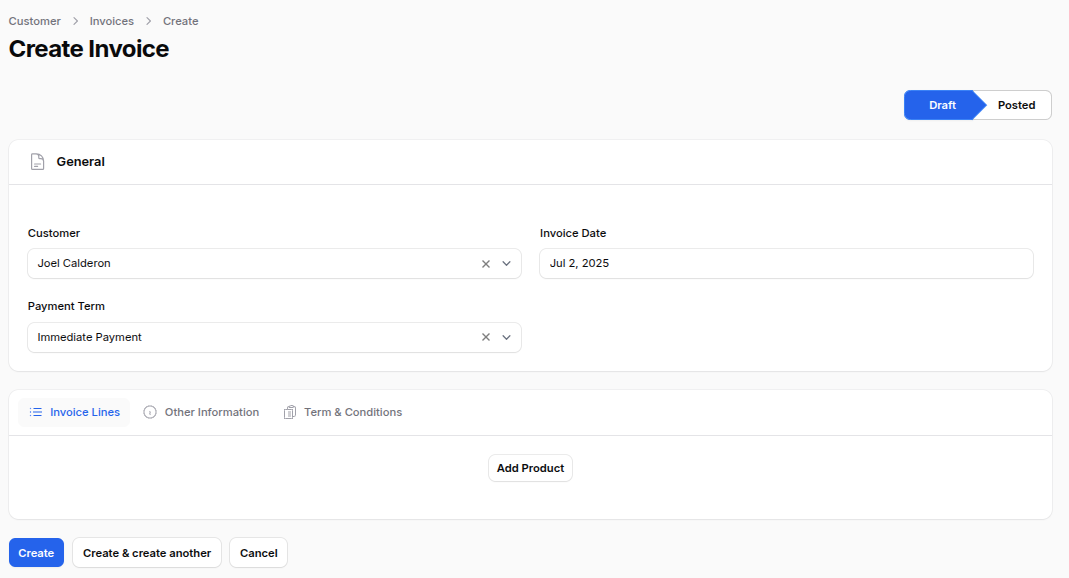Image resolution: width=1069 pixels, height=578 pixels.
Task: Clear the Joel Calderon customer selection
Action: 485,264
